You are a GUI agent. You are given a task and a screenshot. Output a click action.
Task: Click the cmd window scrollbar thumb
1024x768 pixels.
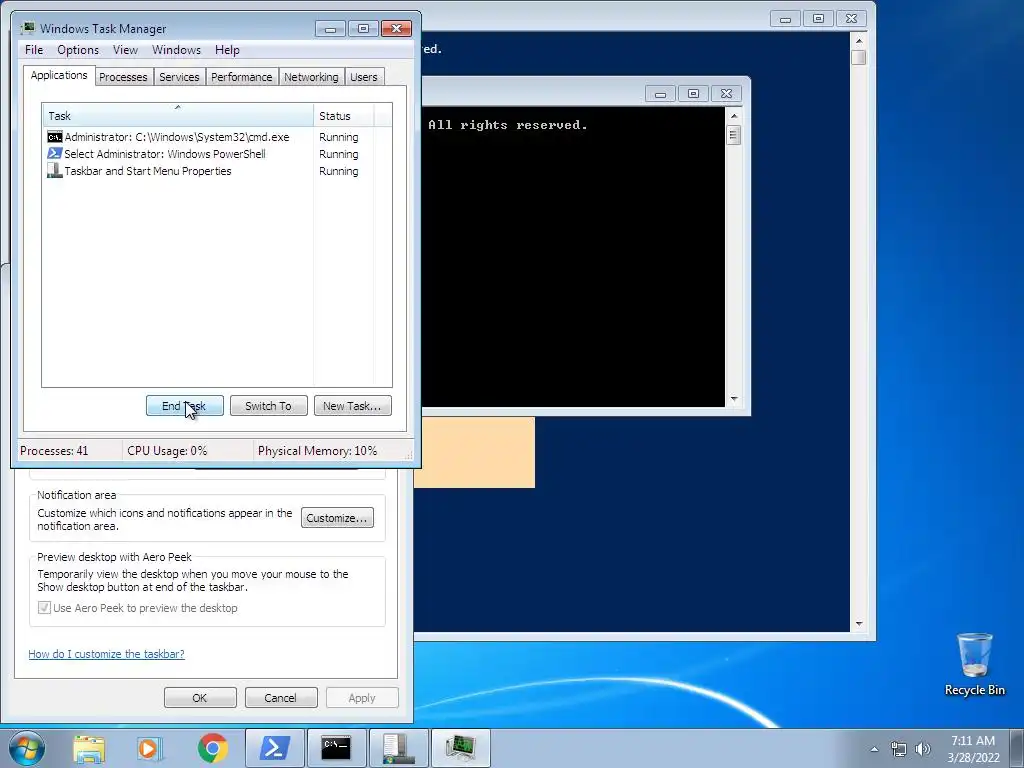(x=734, y=135)
